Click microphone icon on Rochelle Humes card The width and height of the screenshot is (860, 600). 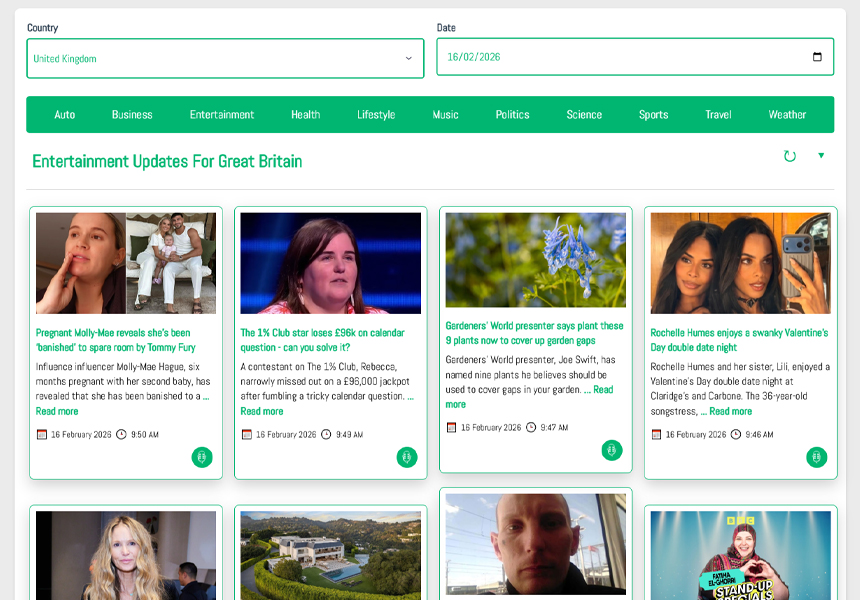(817, 457)
